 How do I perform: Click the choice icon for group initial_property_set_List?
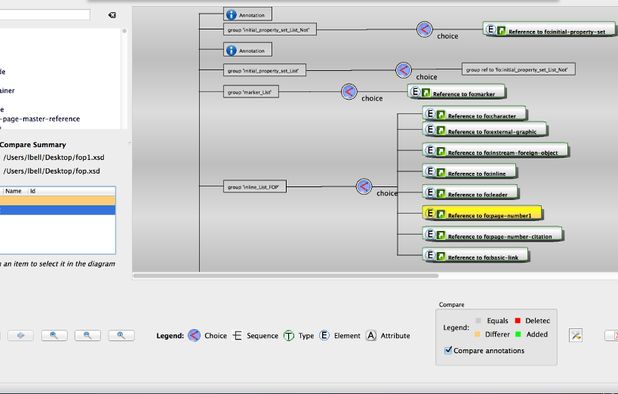[403, 70]
